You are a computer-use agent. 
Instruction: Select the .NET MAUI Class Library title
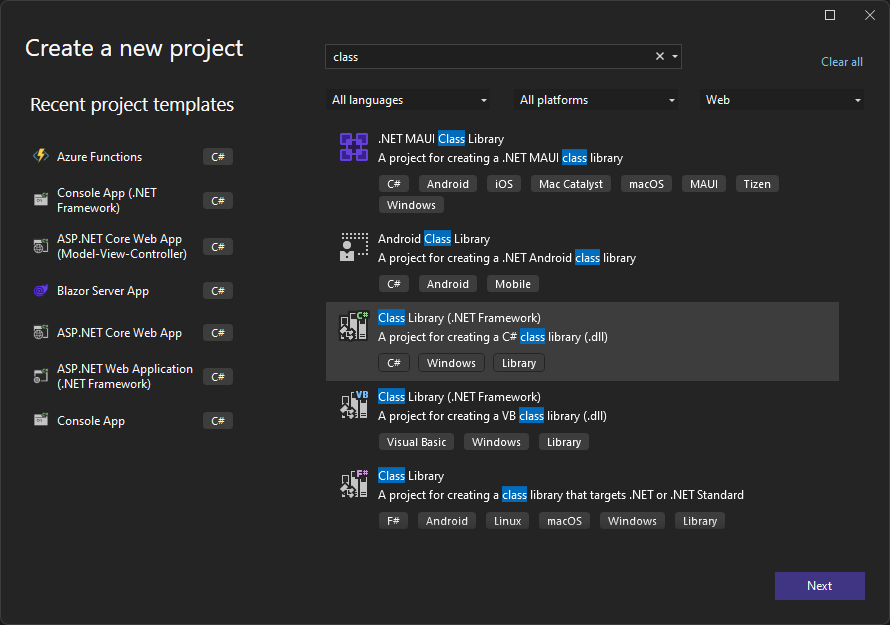tap(441, 139)
